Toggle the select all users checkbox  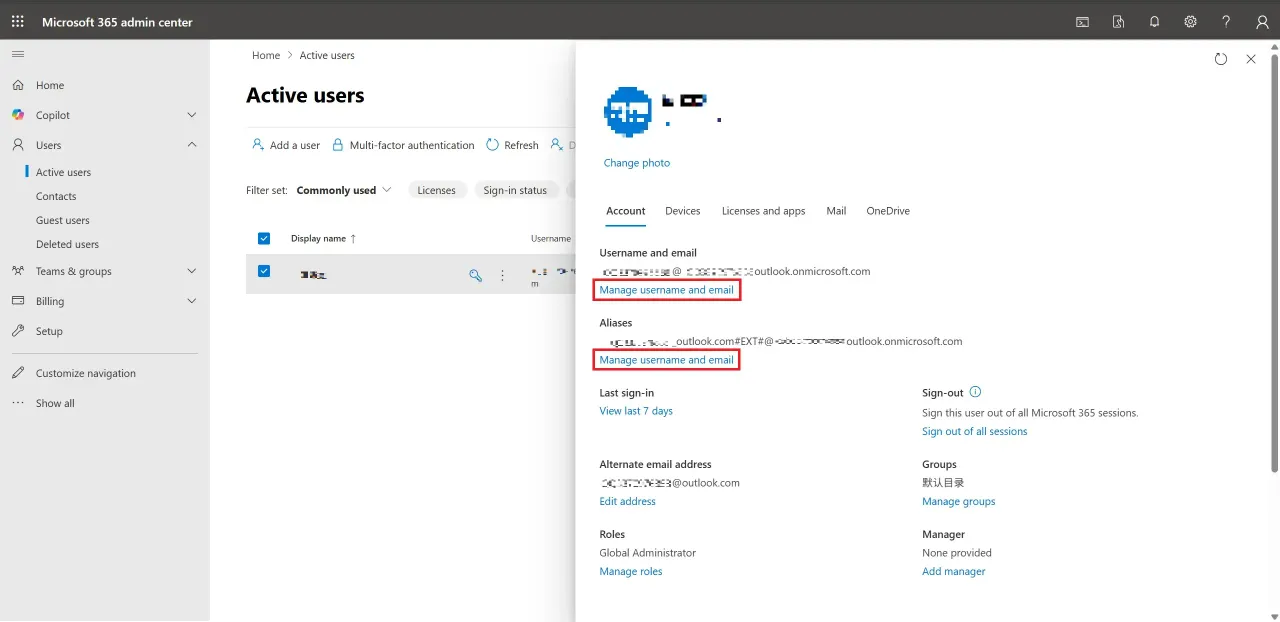tap(264, 238)
